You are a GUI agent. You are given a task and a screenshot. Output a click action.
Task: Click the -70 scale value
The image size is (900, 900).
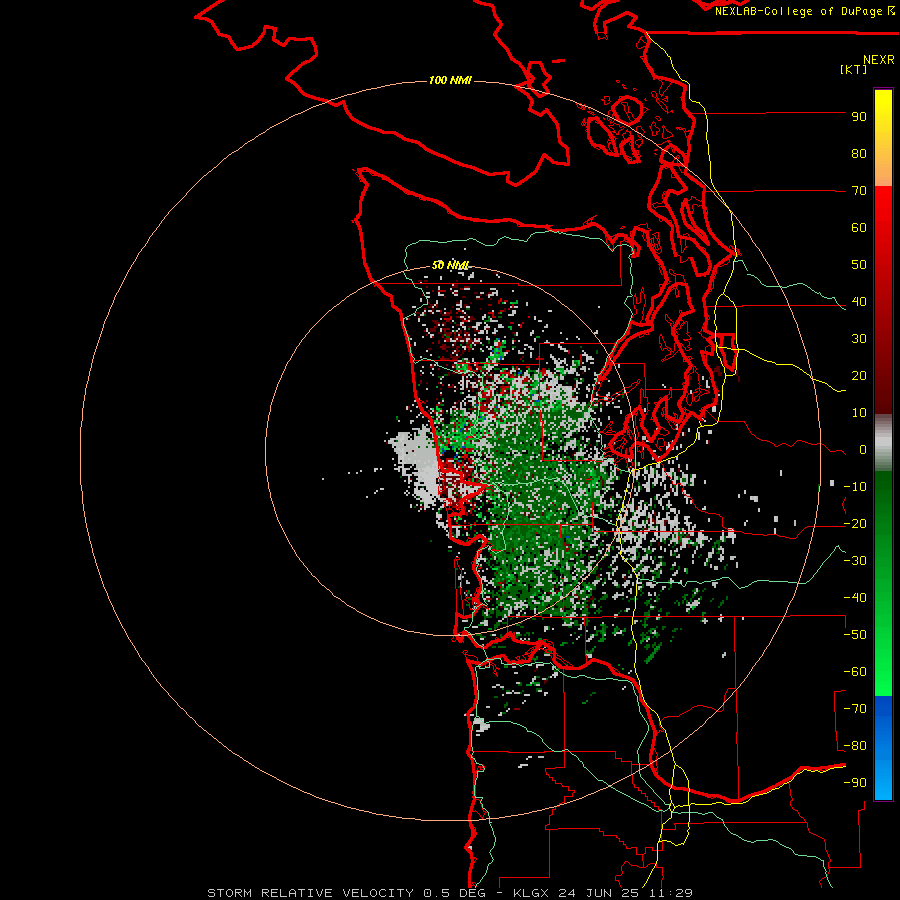855,709
